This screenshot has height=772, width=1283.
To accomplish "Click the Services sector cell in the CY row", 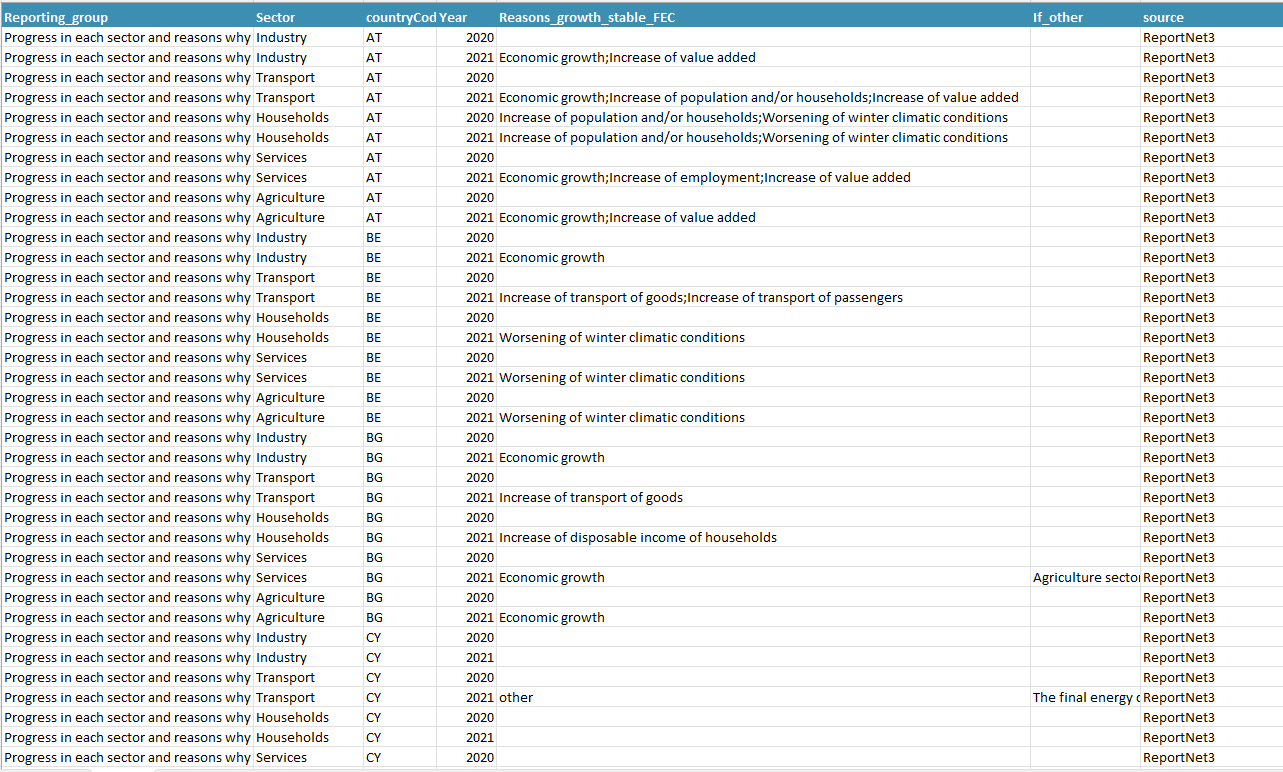I will click(x=308, y=757).
